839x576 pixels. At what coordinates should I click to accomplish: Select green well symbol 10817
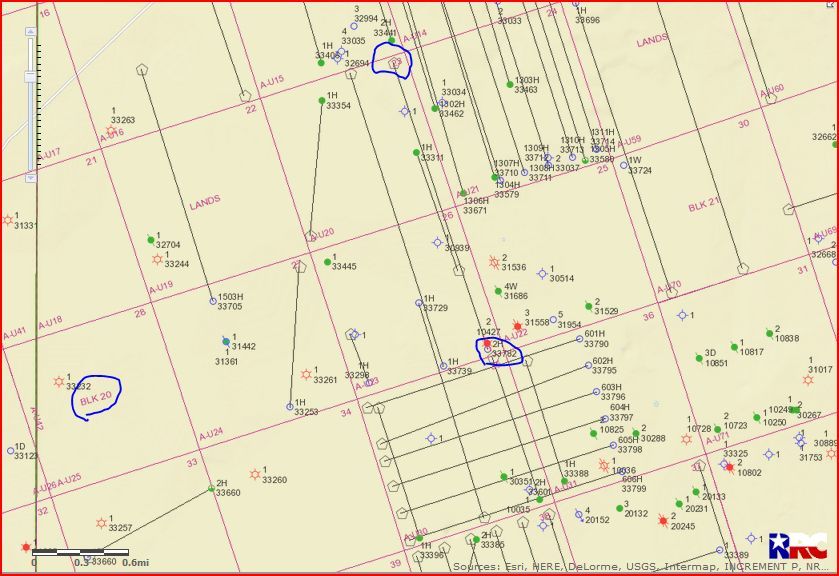(735, 347)
